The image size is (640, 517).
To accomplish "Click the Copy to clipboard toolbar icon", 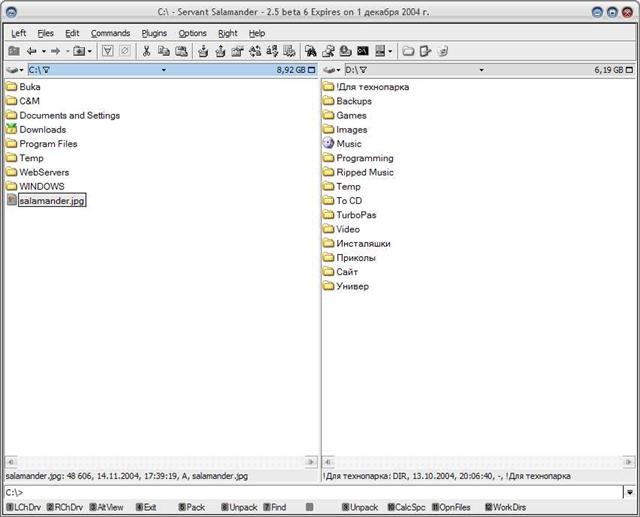I will tap(163, 50).
